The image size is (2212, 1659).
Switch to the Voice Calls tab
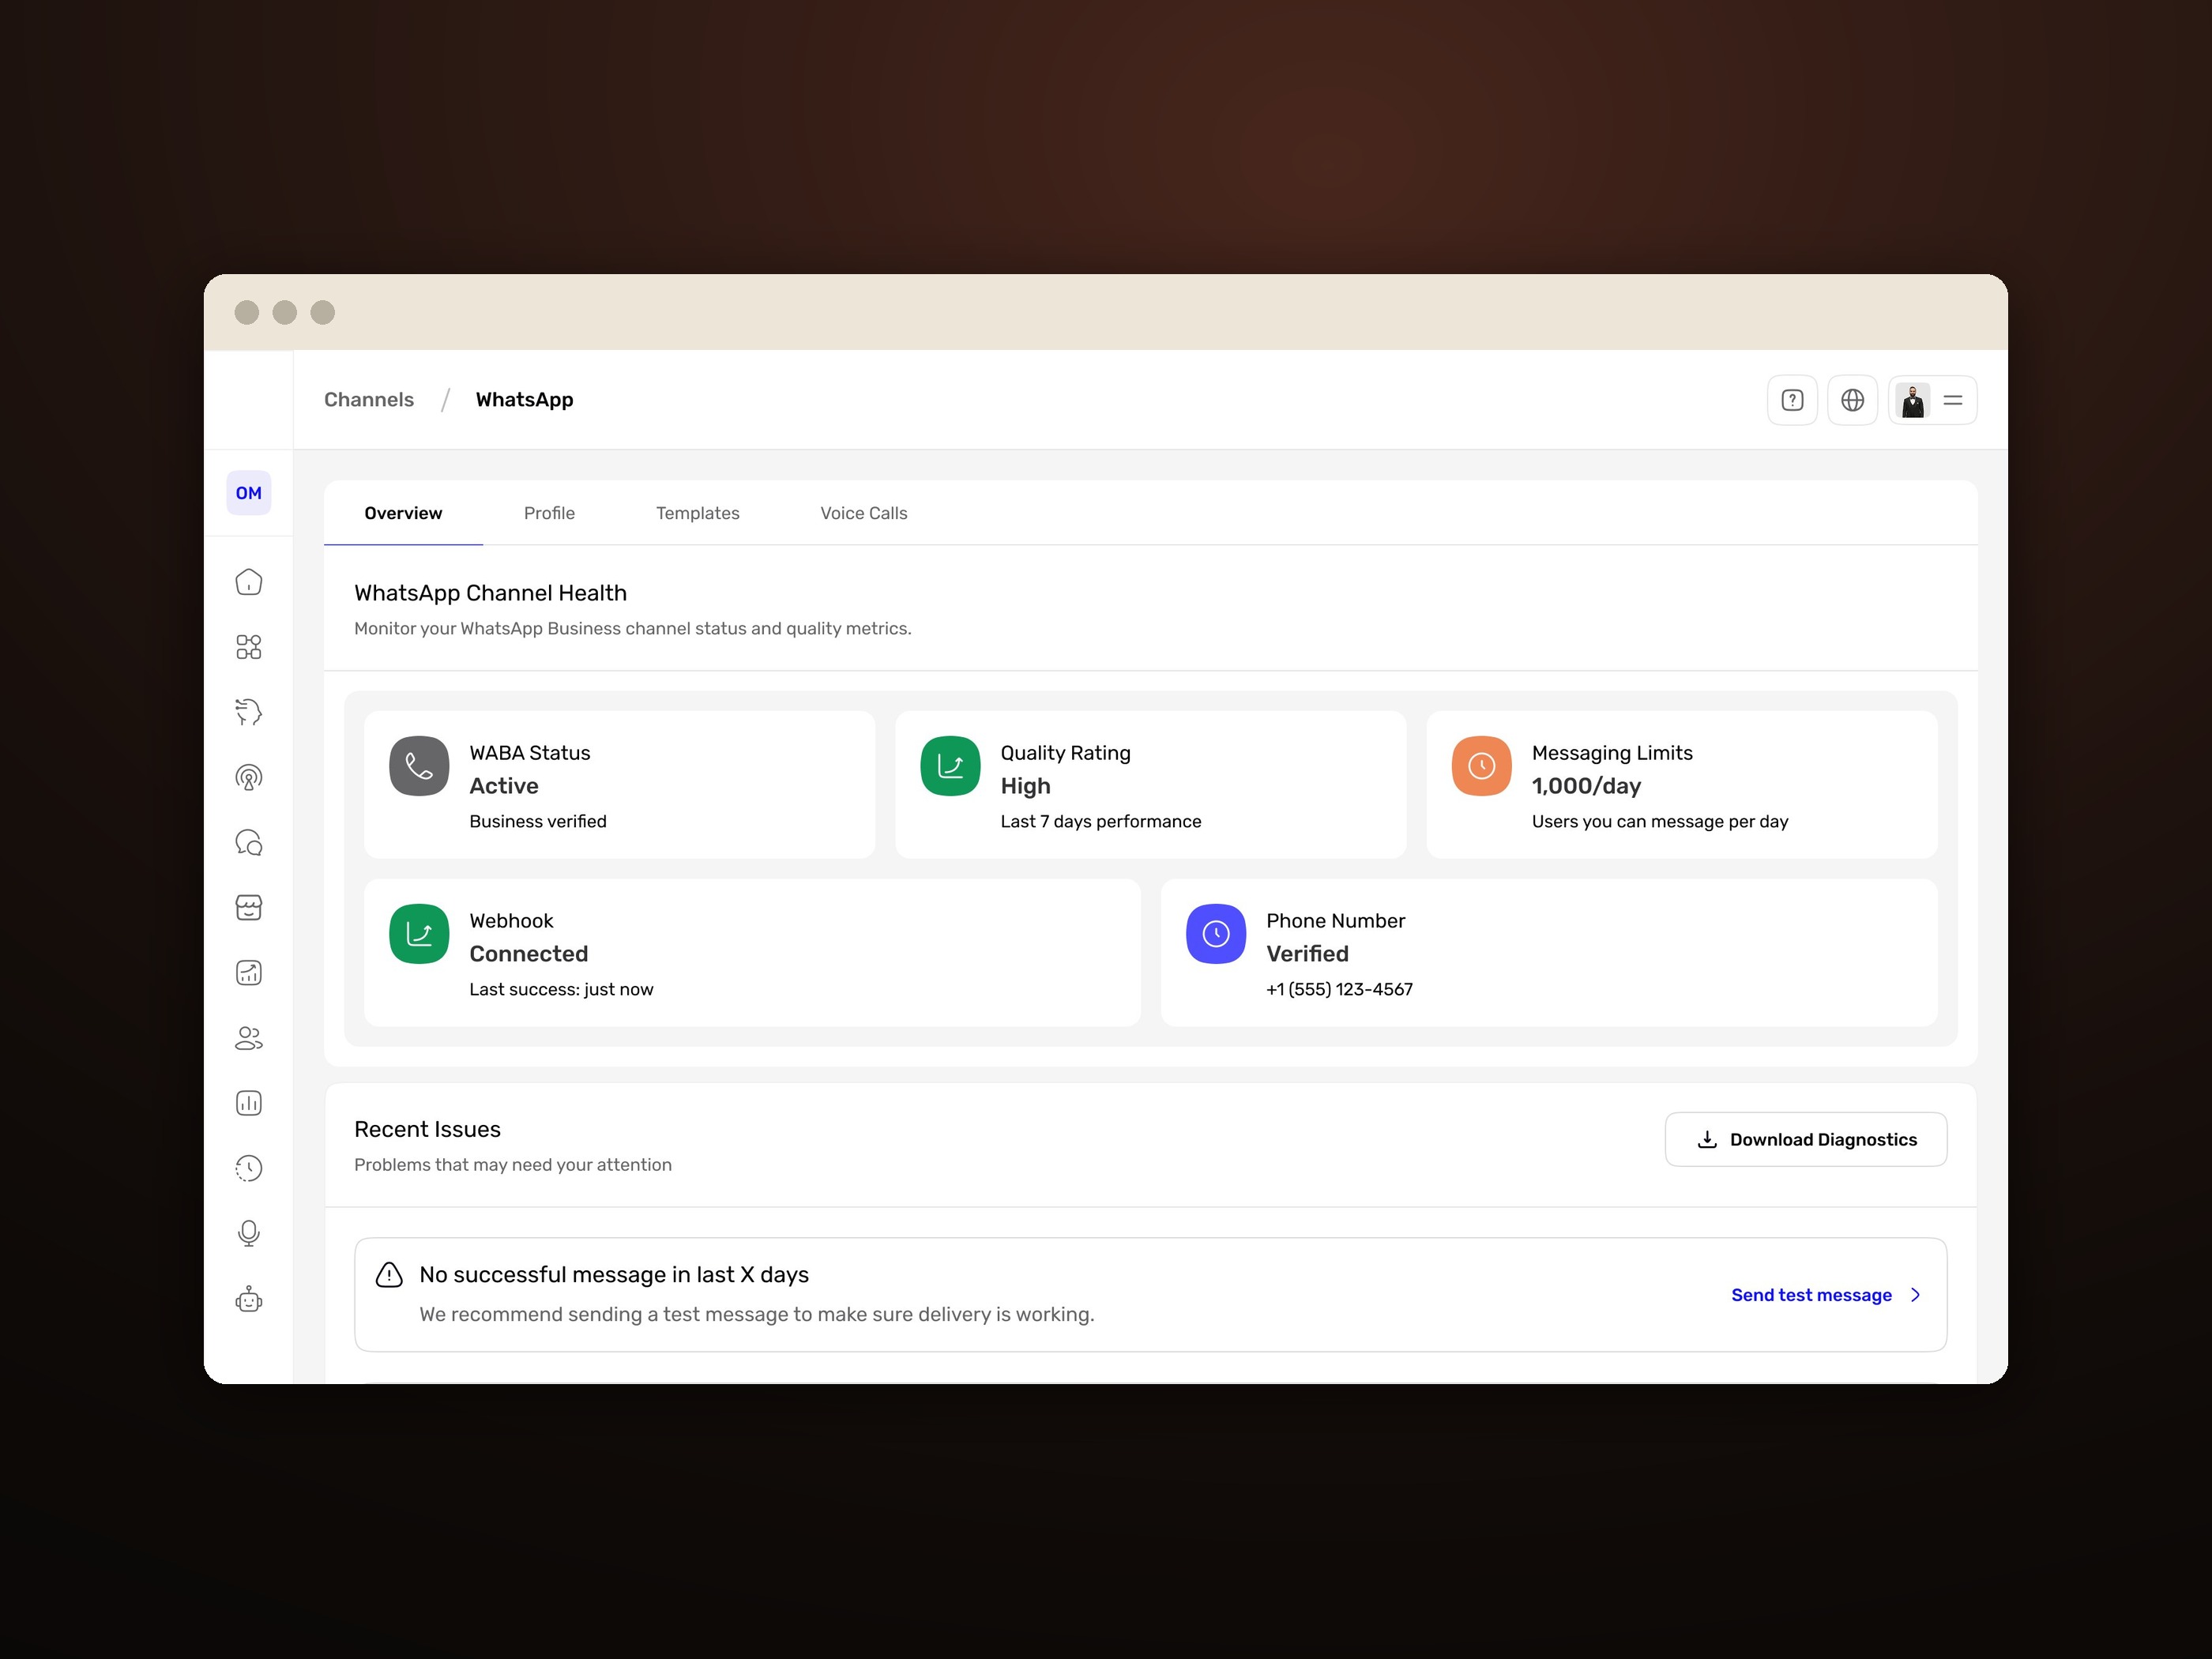864,513
